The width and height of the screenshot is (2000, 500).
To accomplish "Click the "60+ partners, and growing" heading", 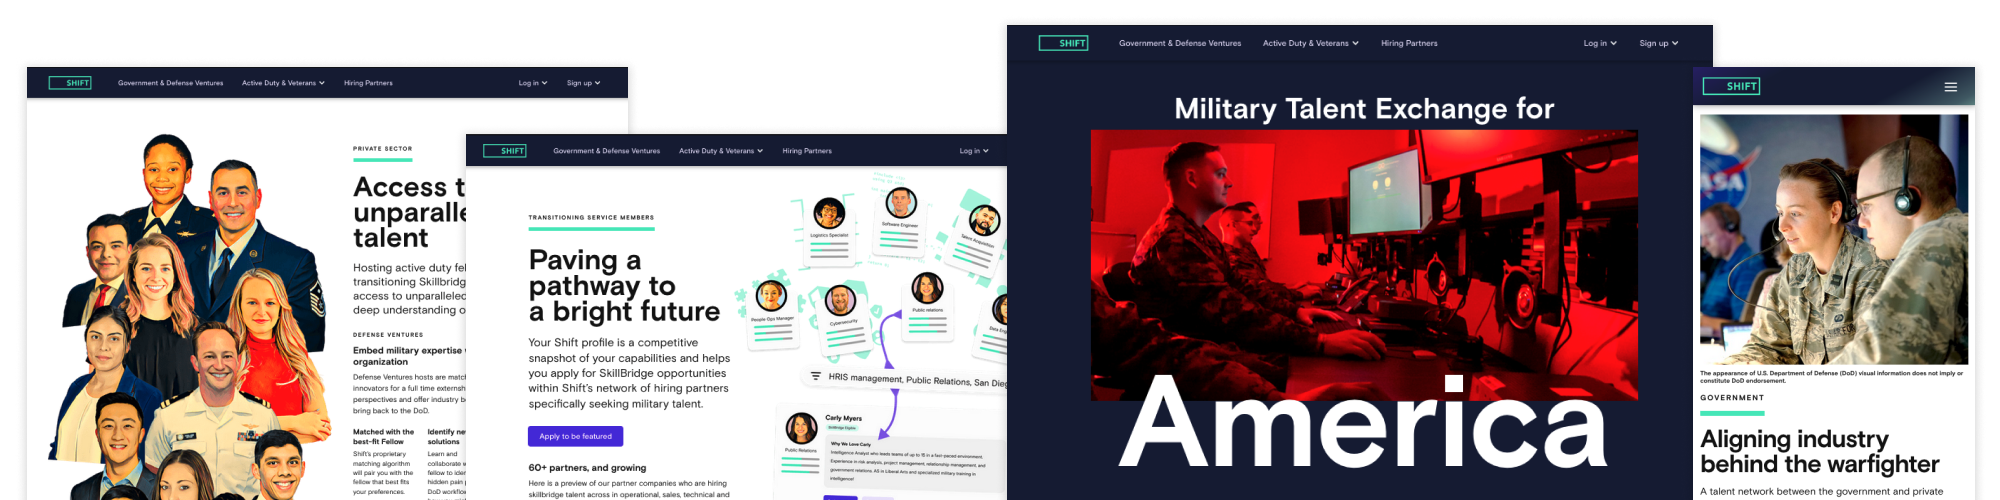I will coord(587,467).
